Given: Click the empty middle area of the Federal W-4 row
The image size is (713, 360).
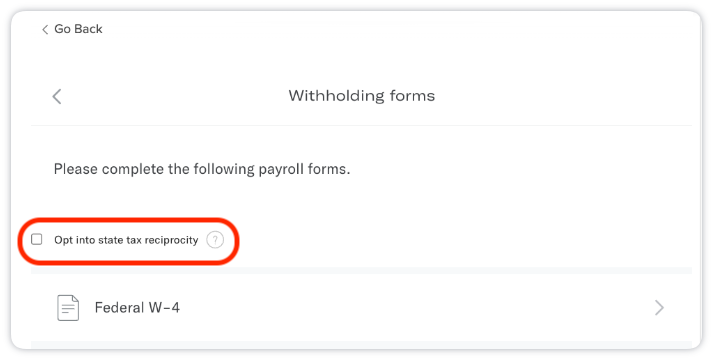Looking at the screenshot, I should tap(409, 308).
